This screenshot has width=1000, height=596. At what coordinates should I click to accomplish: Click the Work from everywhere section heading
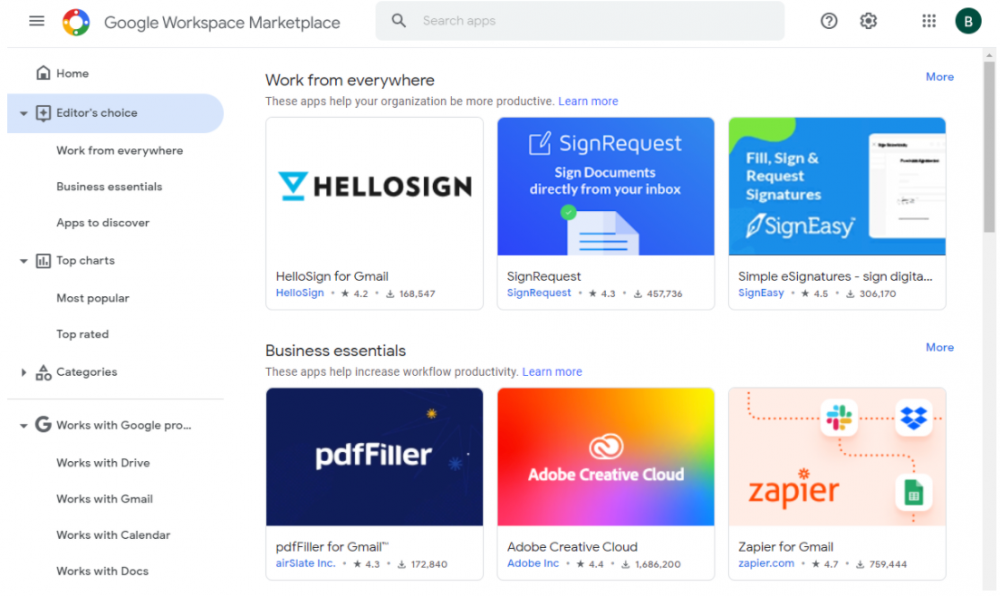point(349,80)
